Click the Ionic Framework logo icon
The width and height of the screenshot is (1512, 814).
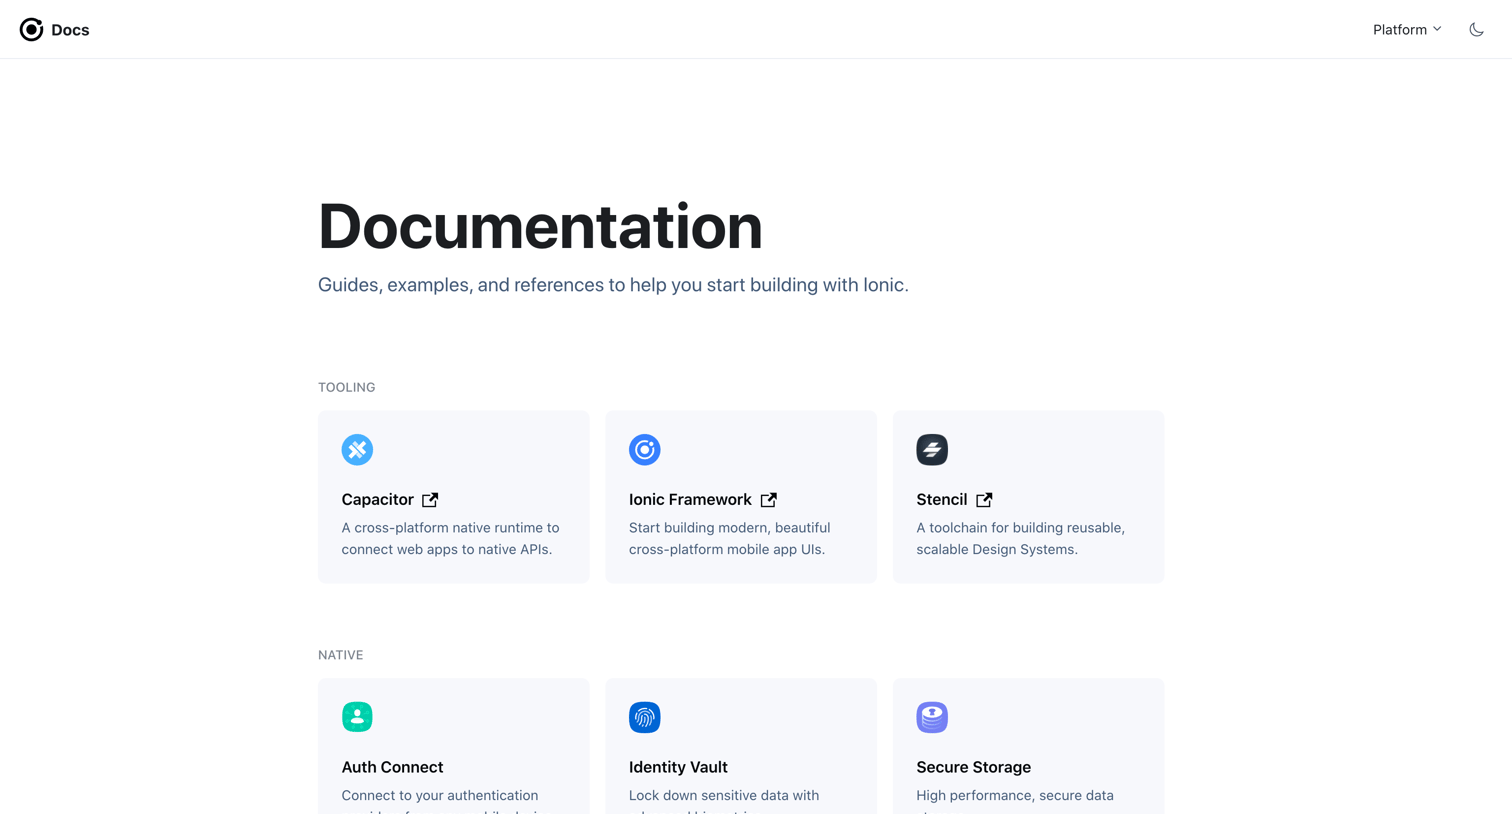click(x=645, y=450)
